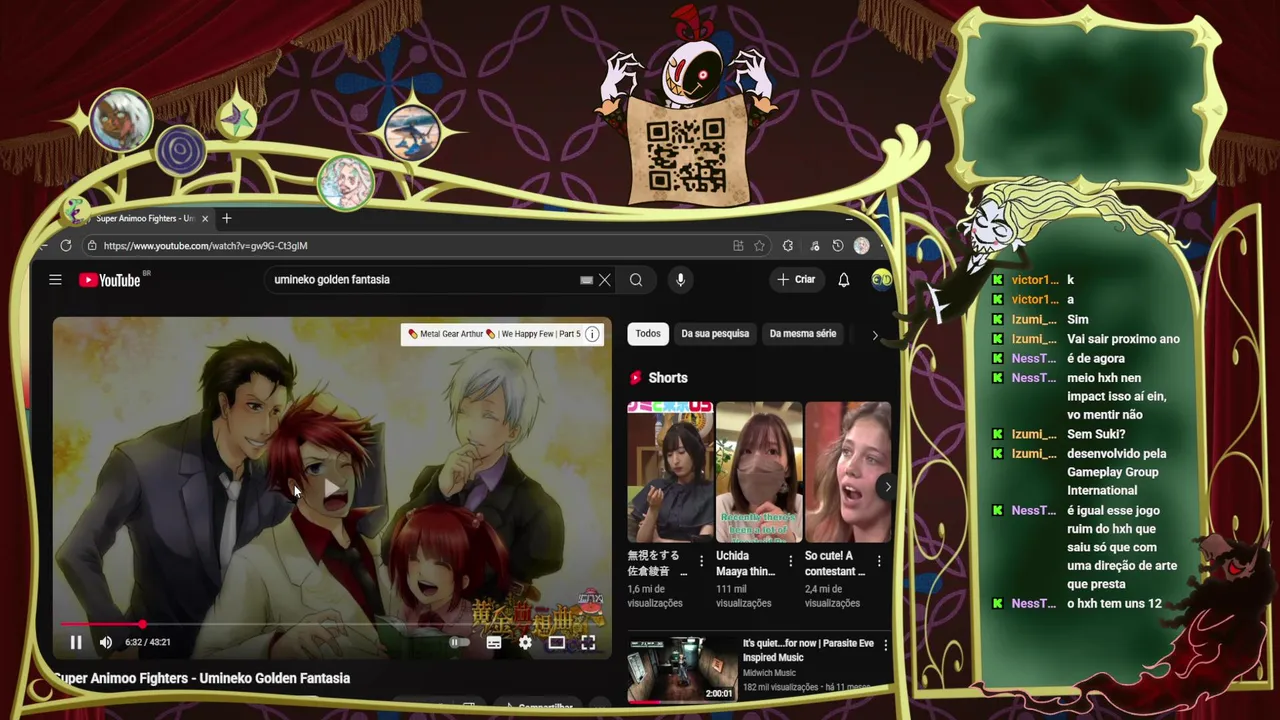Open the on-screen keyboard in search box
1280x720 pixels.
tap(586, 280)
